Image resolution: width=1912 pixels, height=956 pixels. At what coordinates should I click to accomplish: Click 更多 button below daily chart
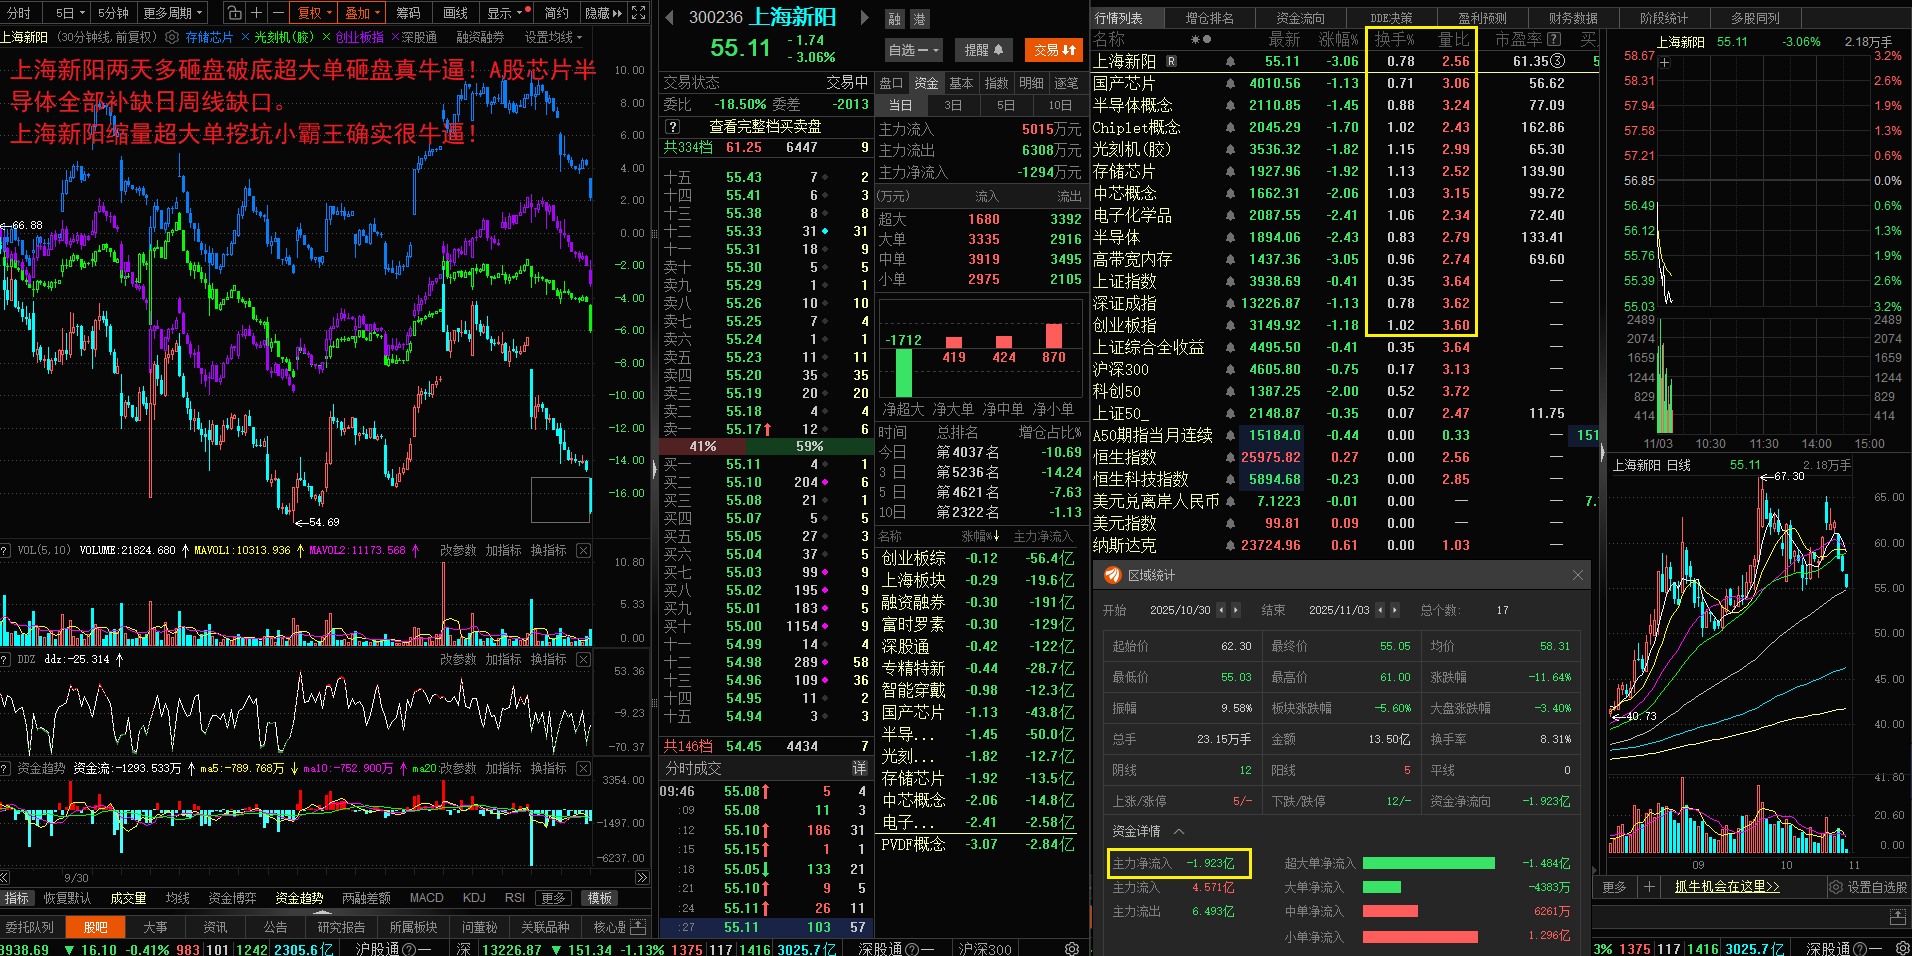click(x=1614, y=887)
